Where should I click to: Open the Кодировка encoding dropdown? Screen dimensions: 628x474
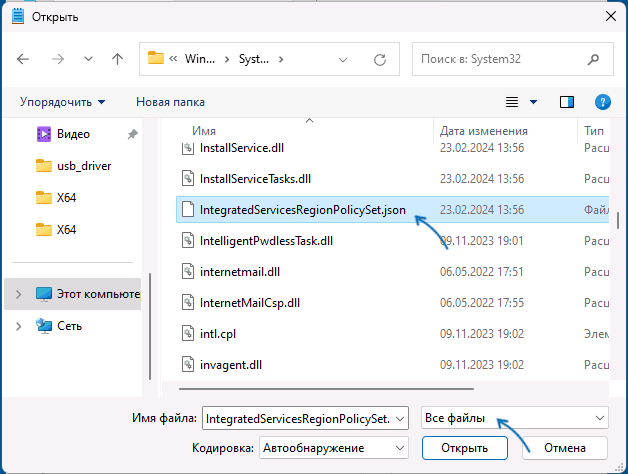coord(333,447)
